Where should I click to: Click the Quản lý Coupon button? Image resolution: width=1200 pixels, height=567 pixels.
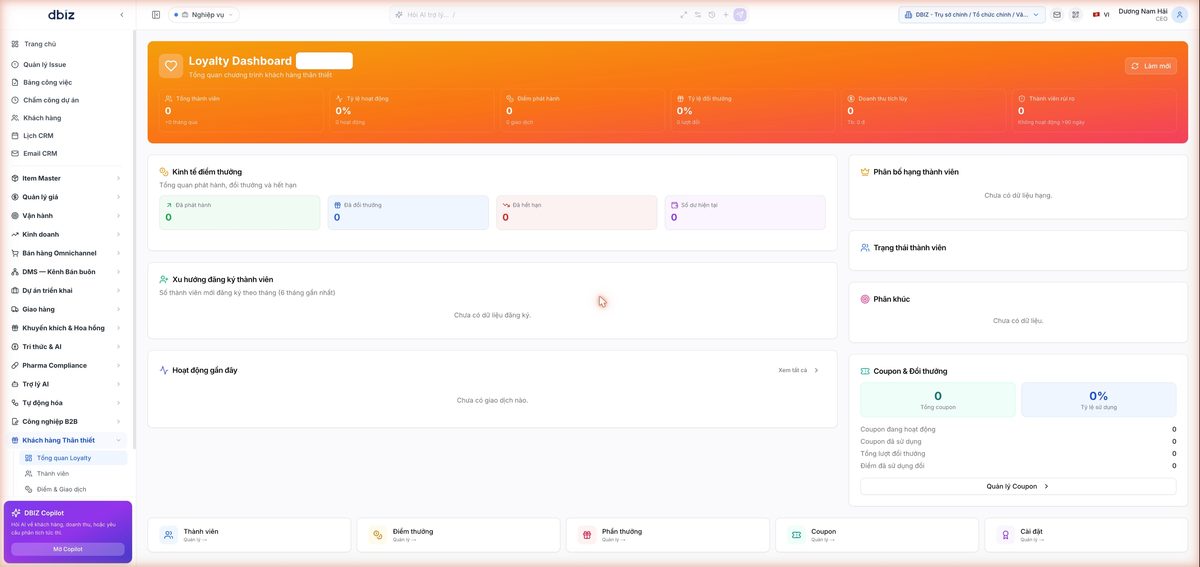(1018, 486)
